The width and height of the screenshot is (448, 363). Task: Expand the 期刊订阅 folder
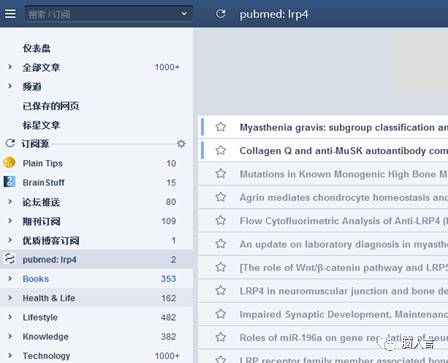[10, 221]
